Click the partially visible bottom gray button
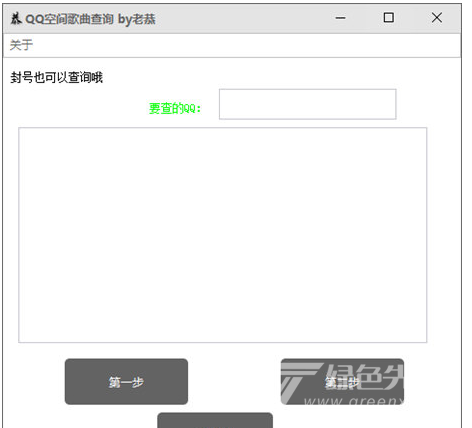Screen dimensions: 472x428 (x=215, y=420)
